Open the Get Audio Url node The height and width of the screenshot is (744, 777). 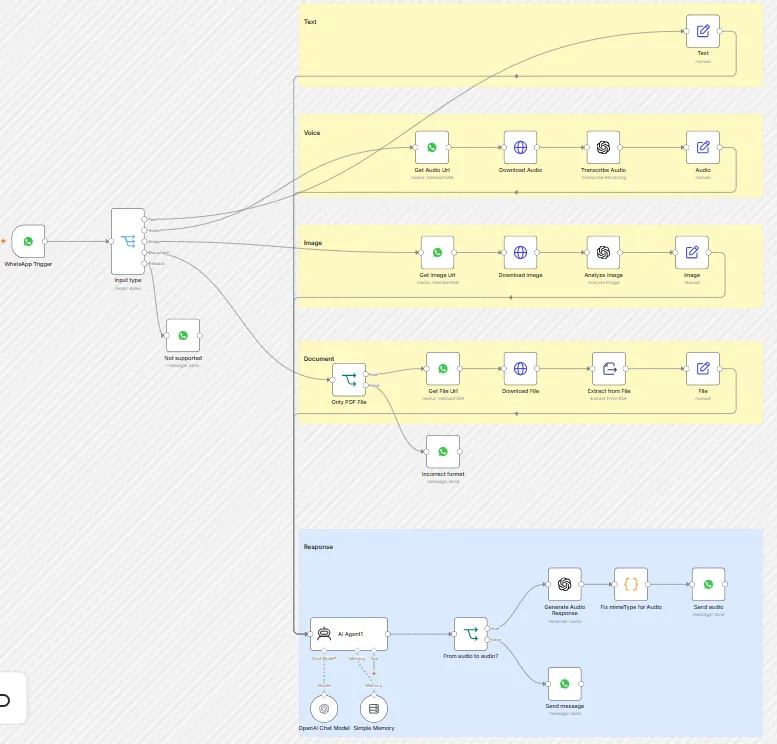click(x=432, y=147)
